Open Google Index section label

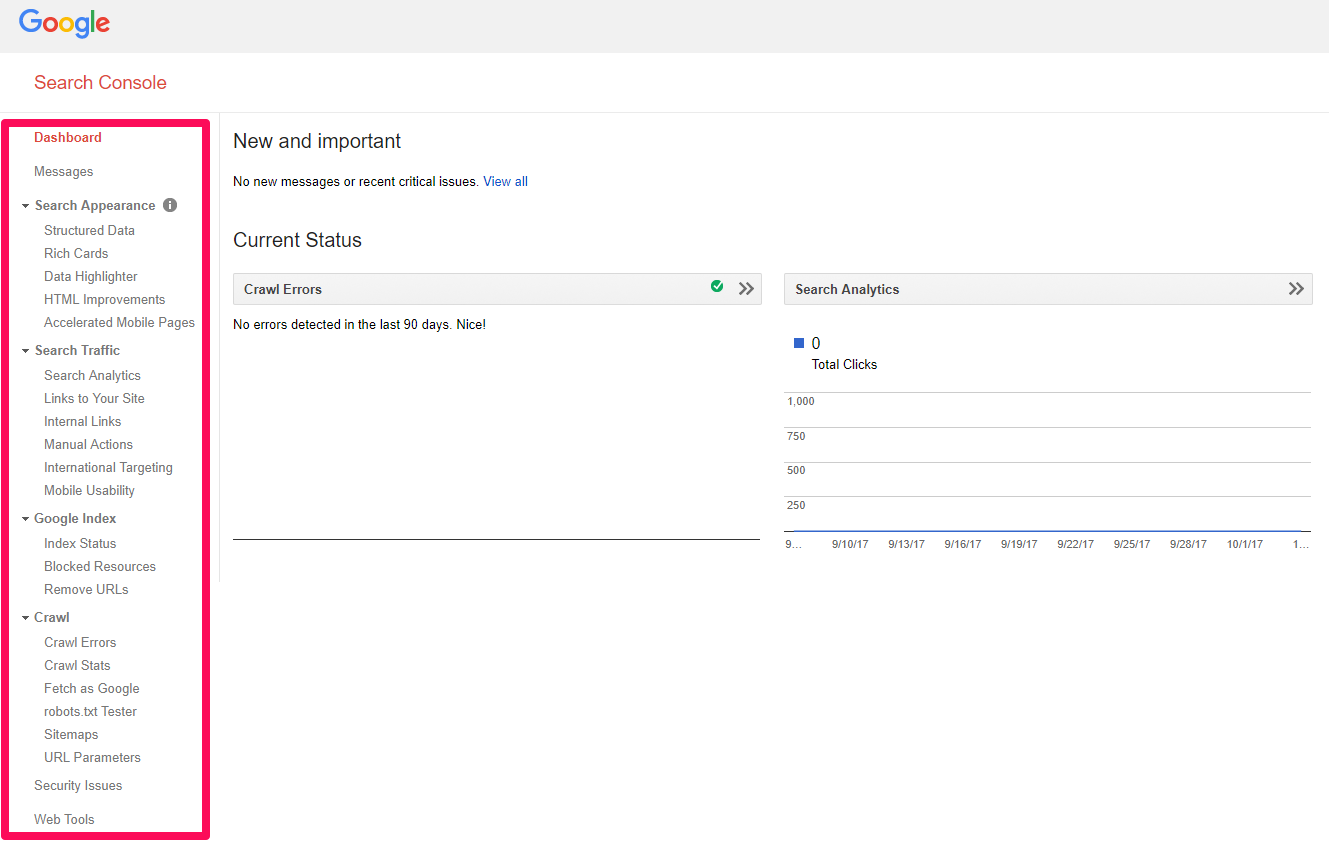click(x=75, y=518)
